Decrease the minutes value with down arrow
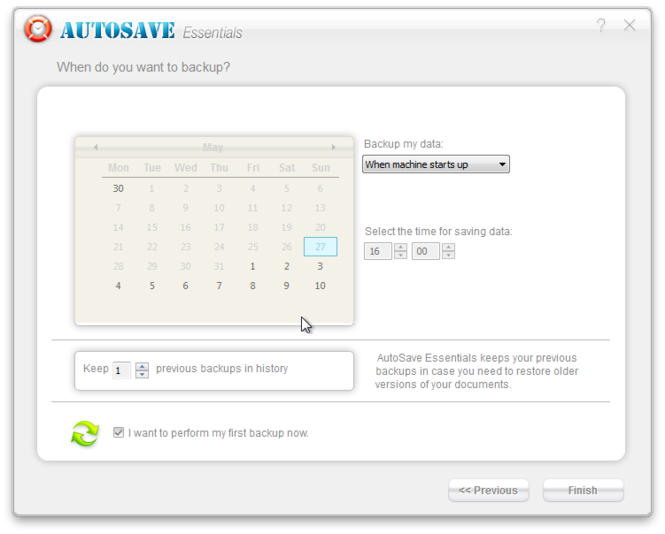The image size is (665, 534). click(448, 255)
